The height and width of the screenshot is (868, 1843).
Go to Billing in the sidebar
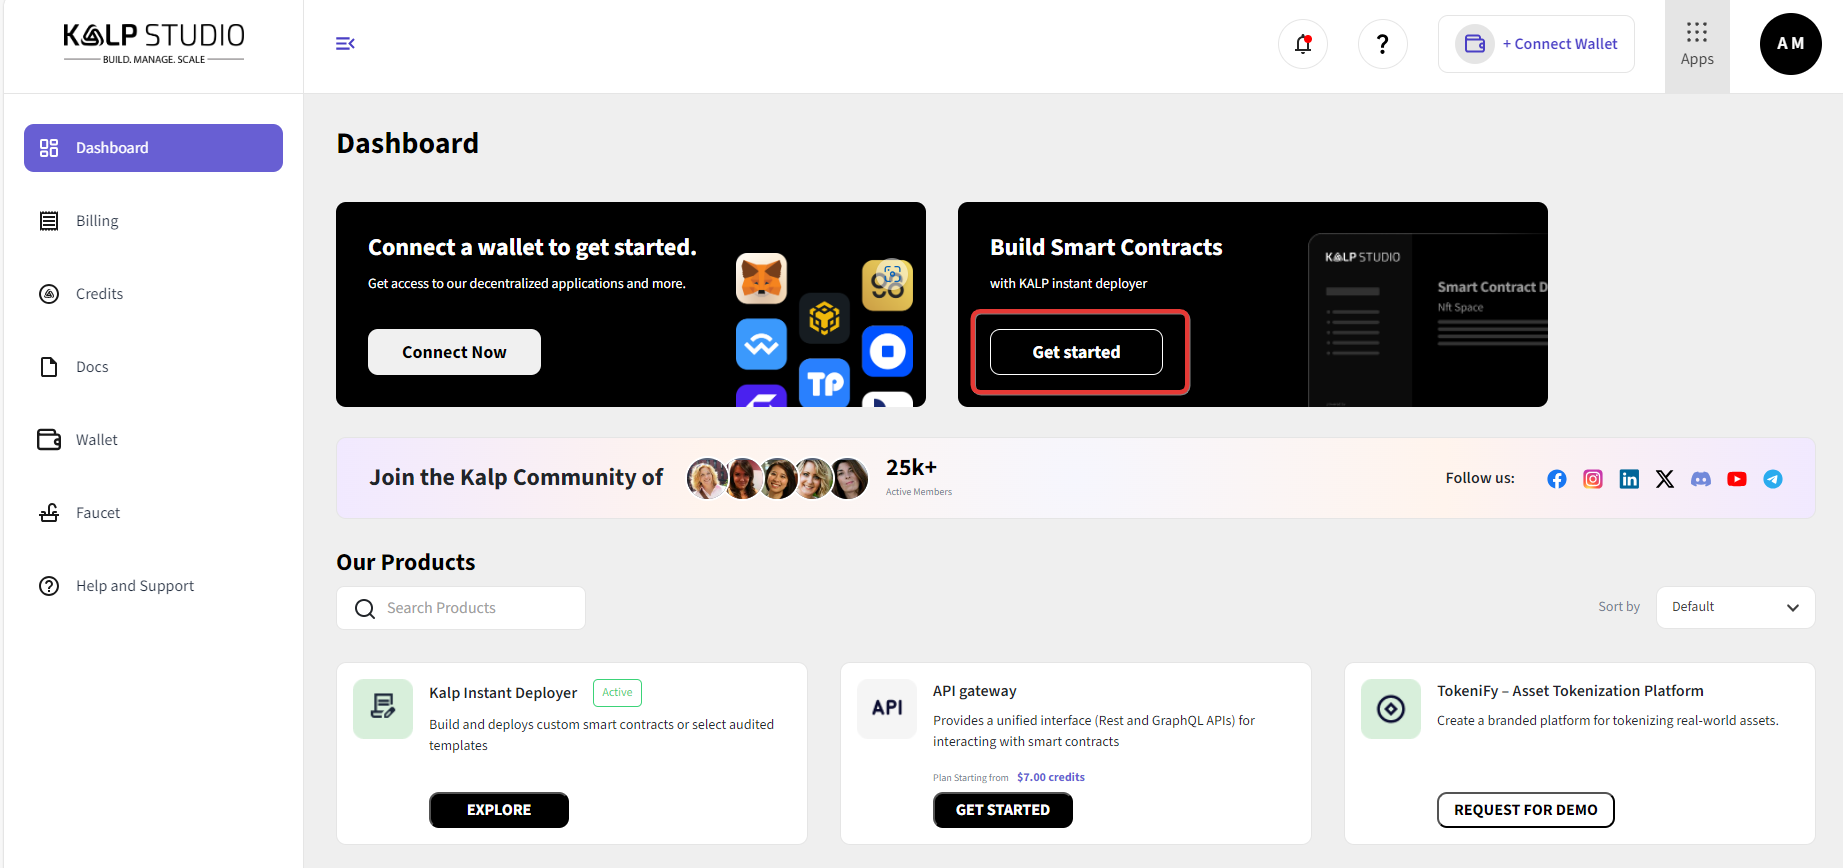(97, 221)
